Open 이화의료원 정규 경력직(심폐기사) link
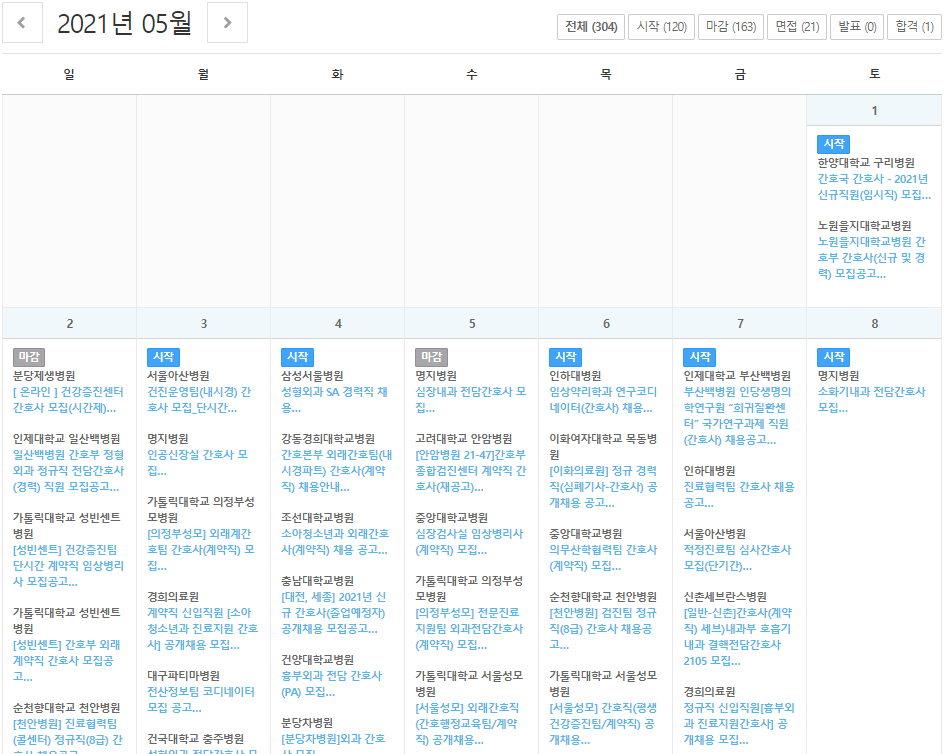The image size is (945, 754). 603,487
